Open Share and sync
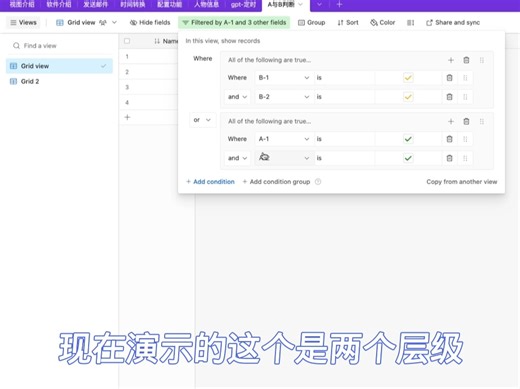Viewport: 520px width, 389px height. pyautogui.click(x=453, y=23)
